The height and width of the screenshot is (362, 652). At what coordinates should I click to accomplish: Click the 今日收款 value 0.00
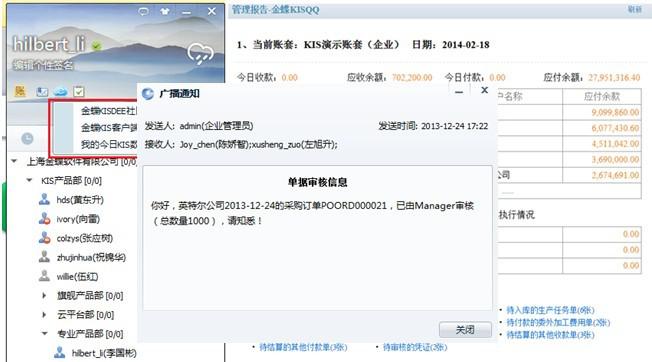(x=289, y=78)
